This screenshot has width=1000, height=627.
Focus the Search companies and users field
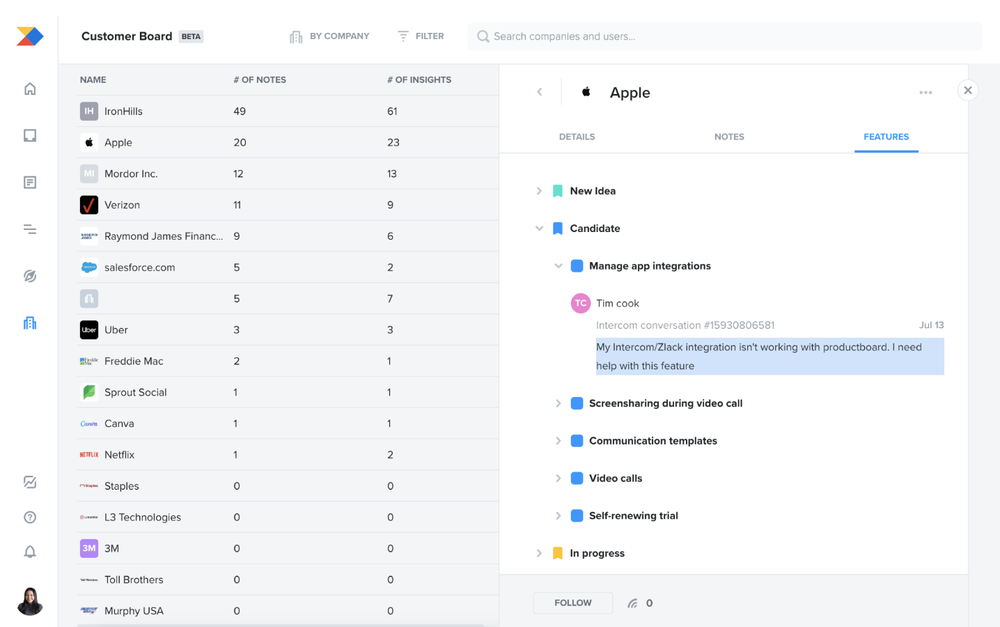tap(724, 36)
